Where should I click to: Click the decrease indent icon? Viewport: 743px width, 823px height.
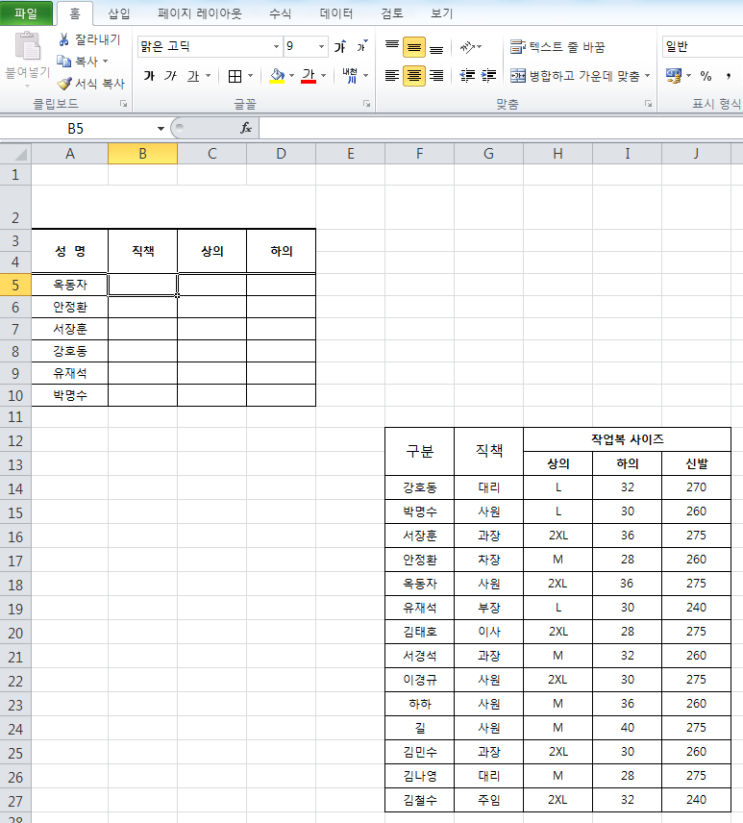pos(467,76)
